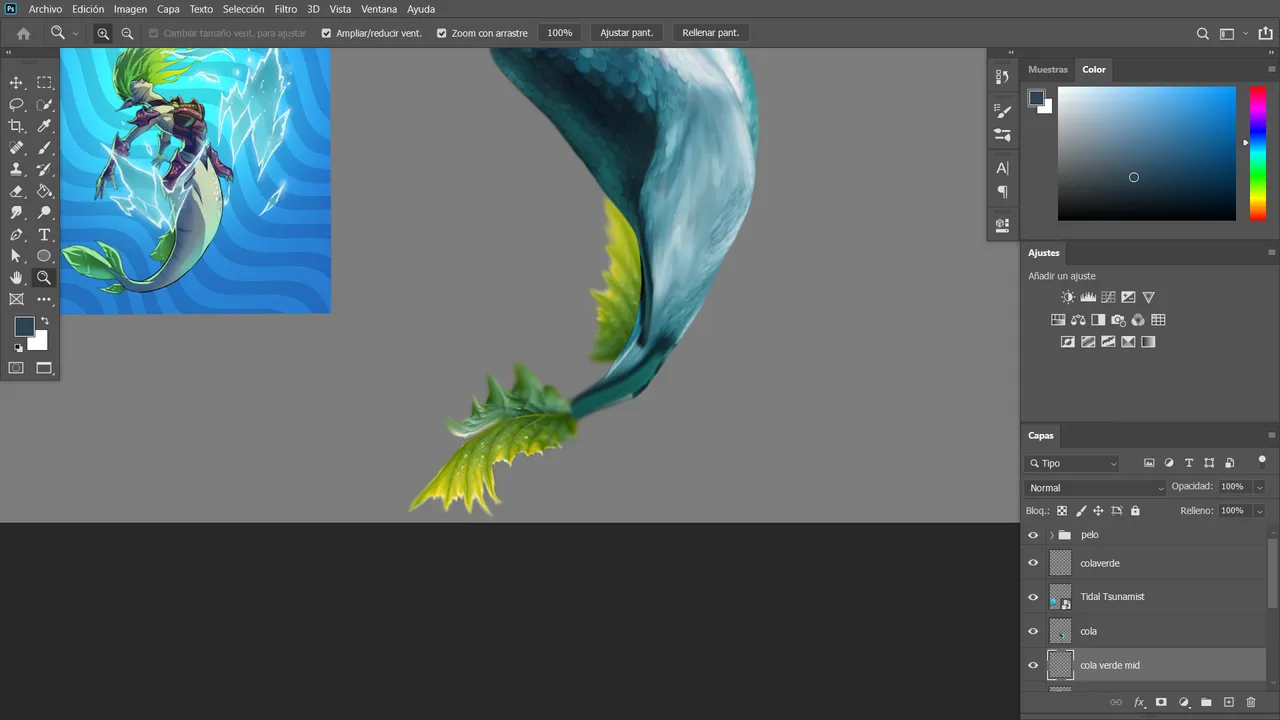Toggle layer filtering on/off switch

pos(1262,462)
